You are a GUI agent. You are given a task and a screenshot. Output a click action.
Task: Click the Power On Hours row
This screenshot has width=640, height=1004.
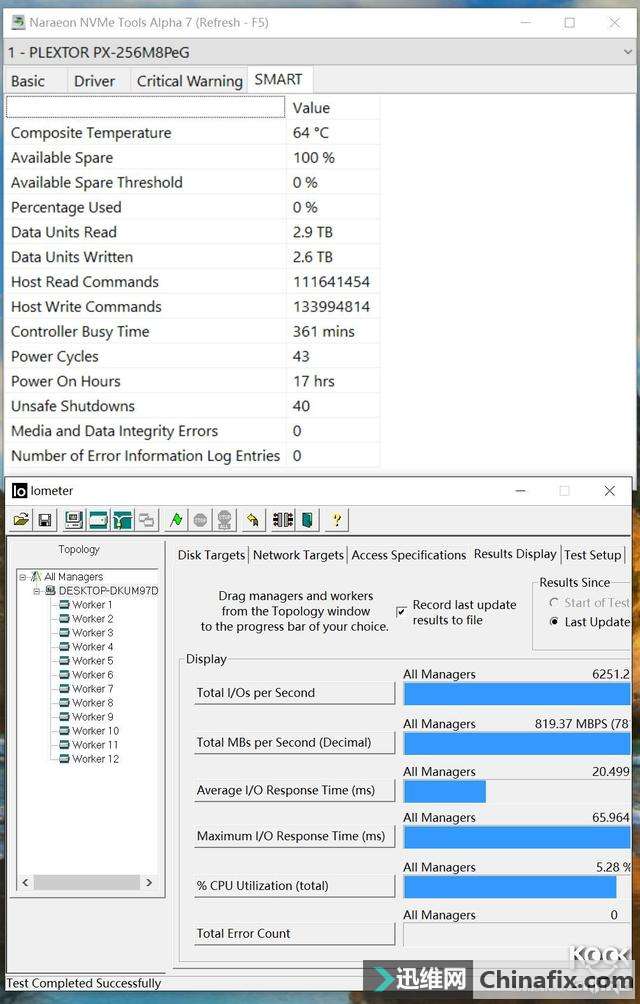point(193,382)
